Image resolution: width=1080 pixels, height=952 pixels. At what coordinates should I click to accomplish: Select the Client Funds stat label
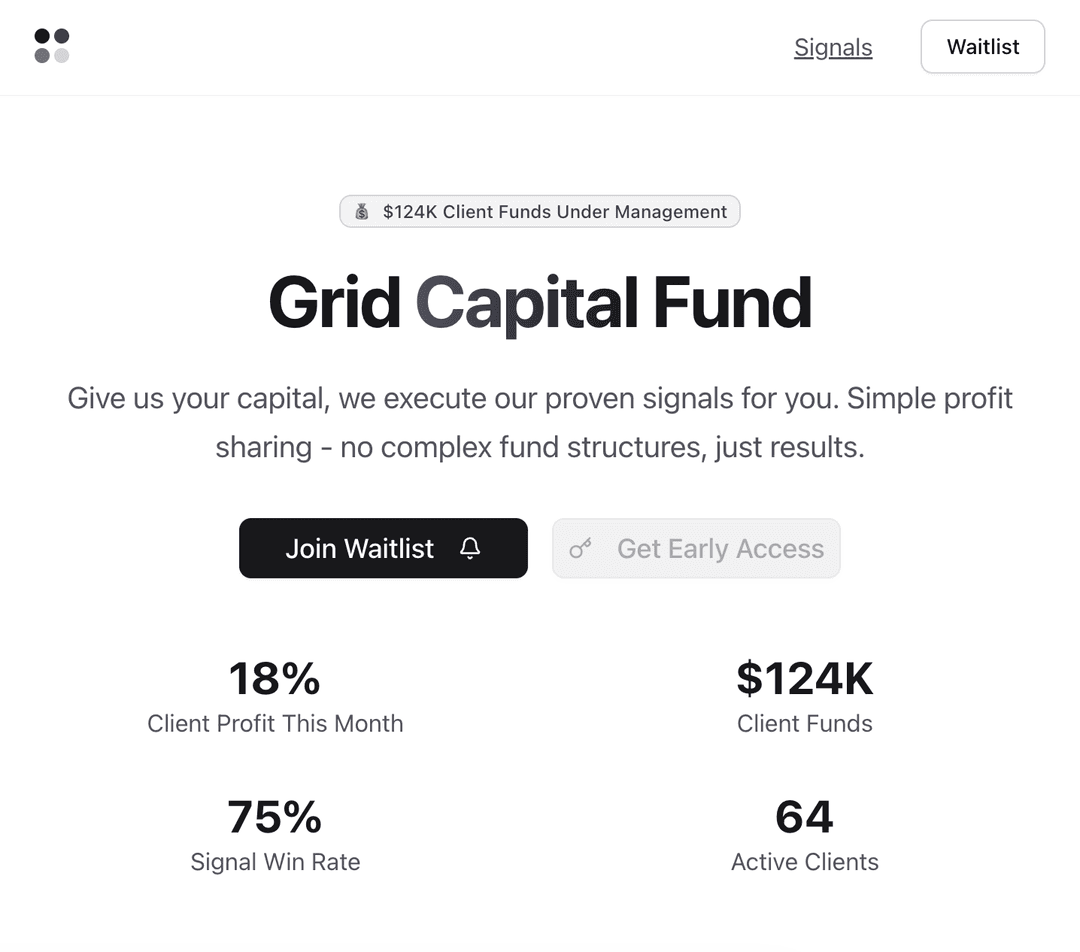[x=805, y=724]
